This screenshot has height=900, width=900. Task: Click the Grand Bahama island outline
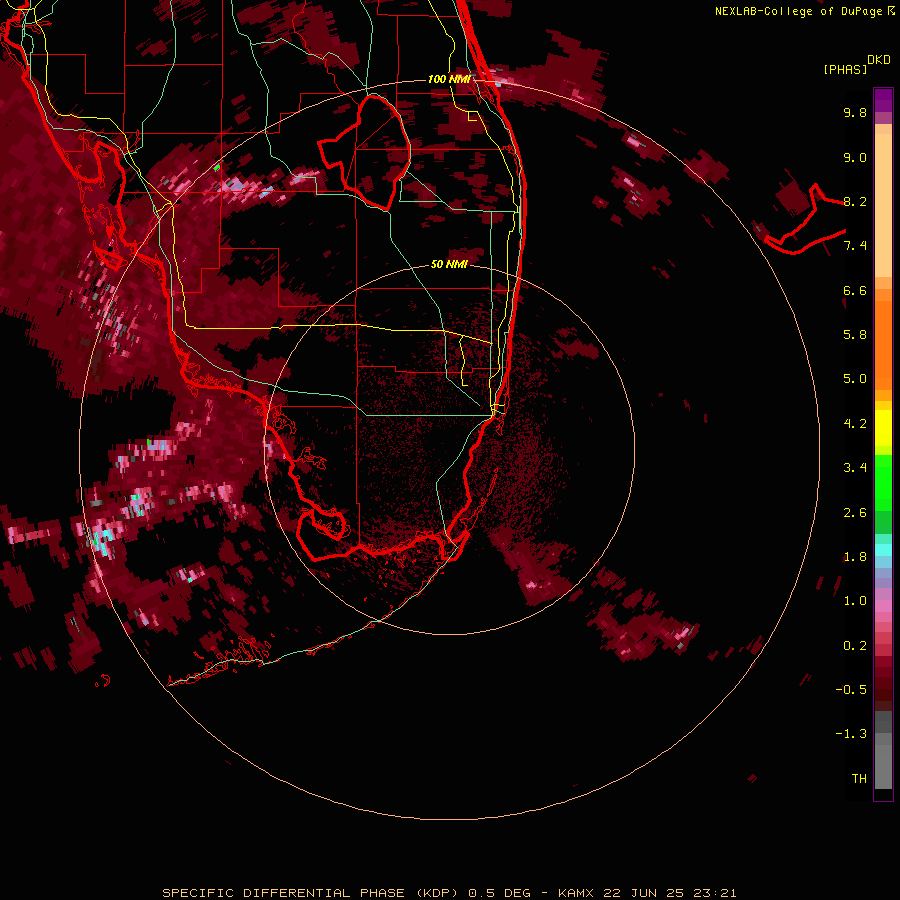click(x=805, y=220)
